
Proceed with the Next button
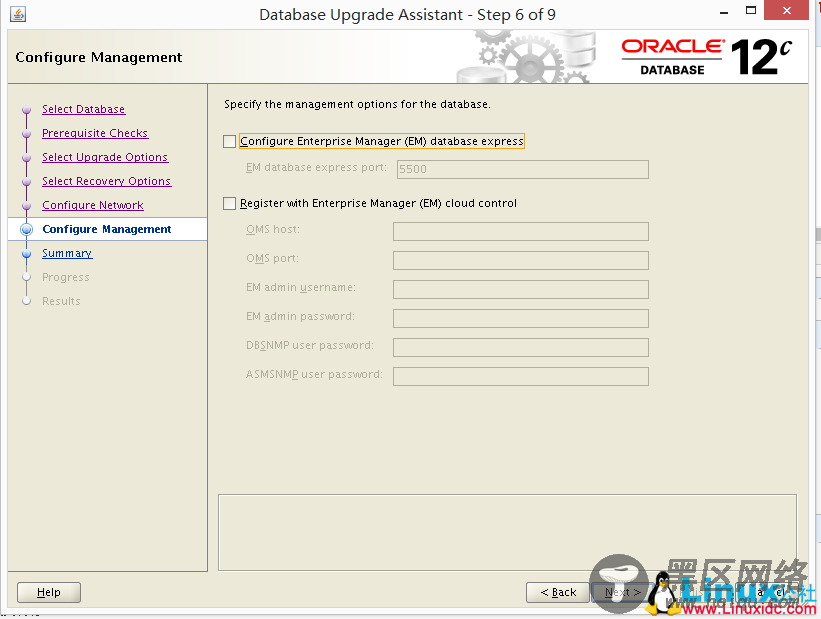point(623,592)
